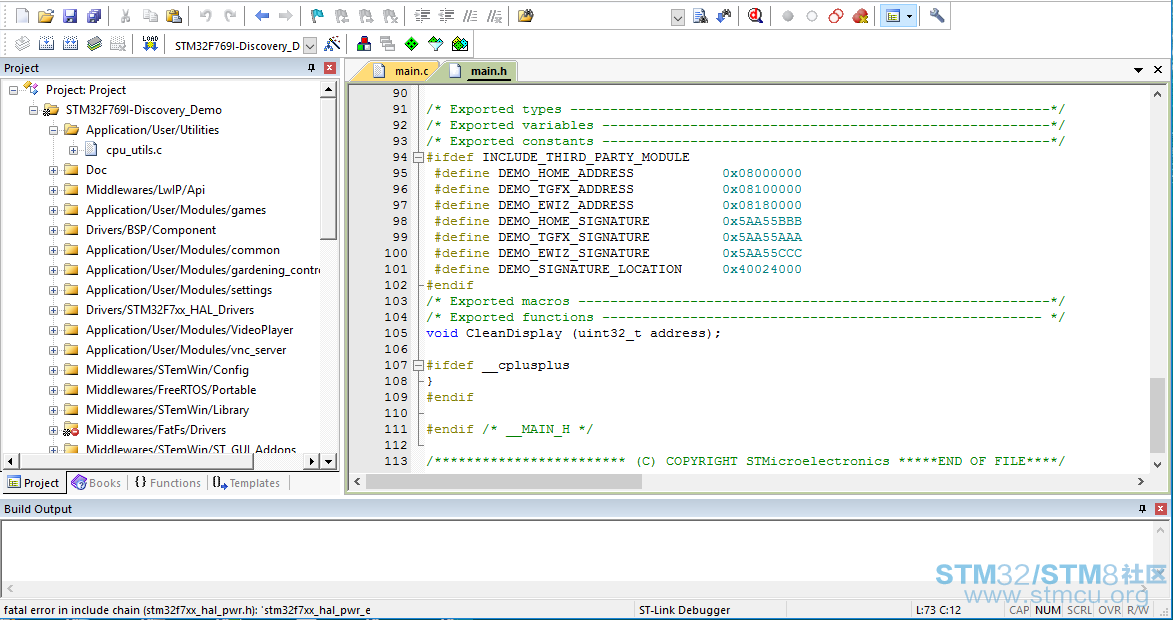
Task: Close the Build Output panel
Action: [x=1160, y=509]
